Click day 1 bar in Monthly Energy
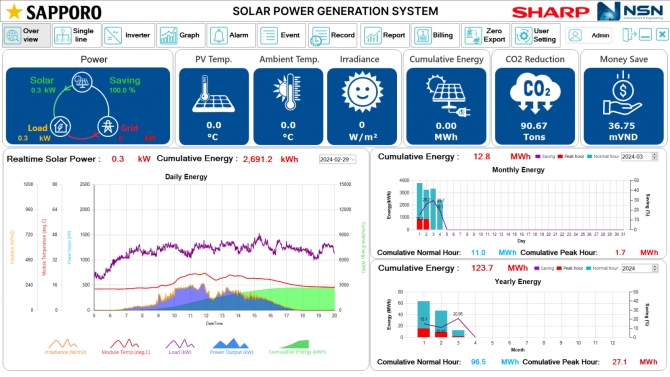670x377 pixels. click(x=420, y=206)
